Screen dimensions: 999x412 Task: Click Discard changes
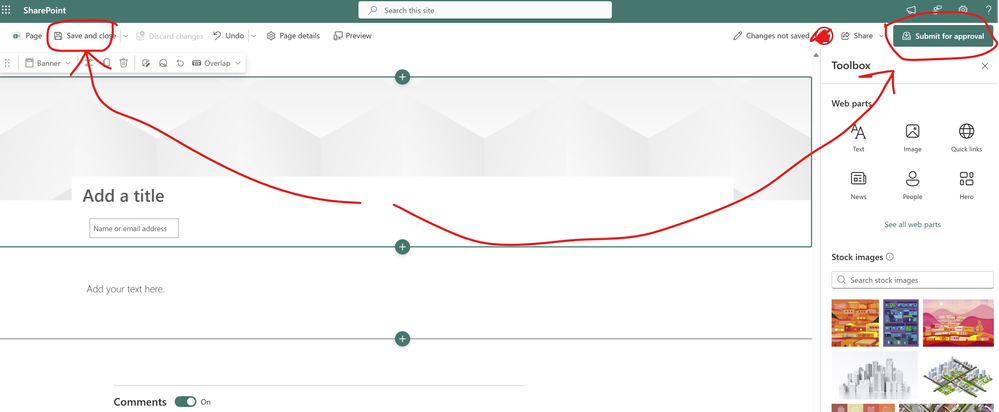click(169, 36)
